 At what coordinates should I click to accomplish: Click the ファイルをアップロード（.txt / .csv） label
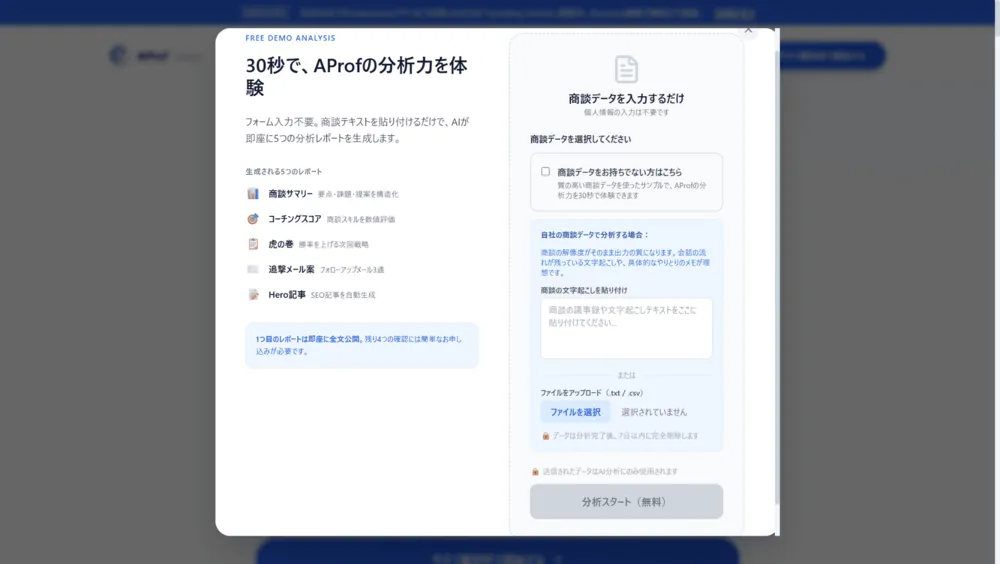pyautogui.click(x=592, y=393)
